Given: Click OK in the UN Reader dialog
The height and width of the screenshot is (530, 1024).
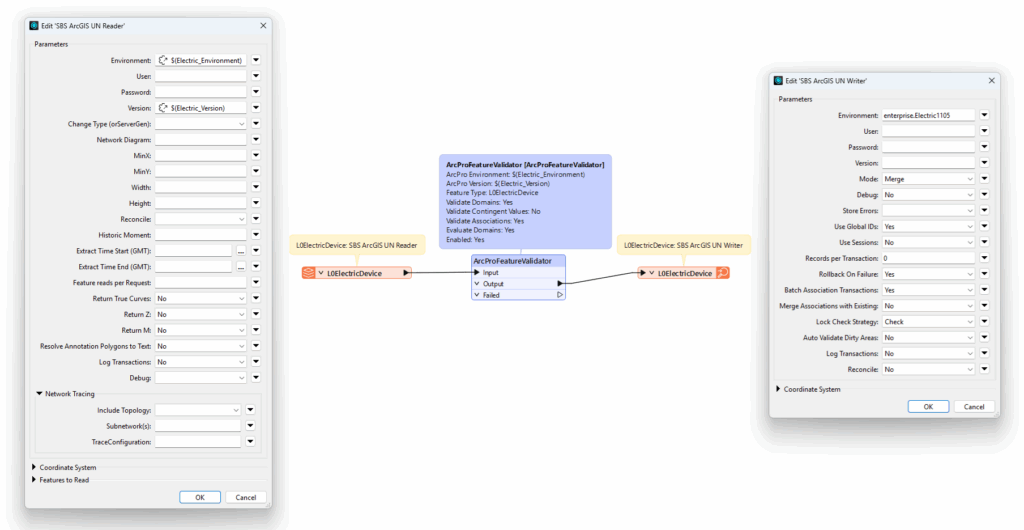Looking at the screenshot, I should click(x=200, y=497).
